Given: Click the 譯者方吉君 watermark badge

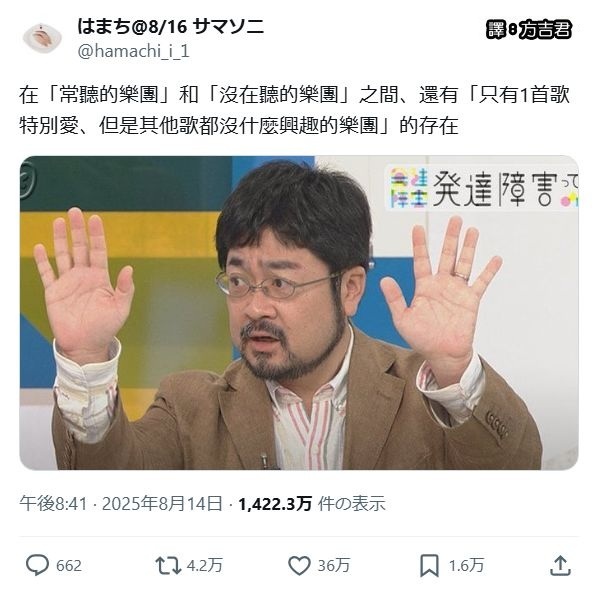Looking at the screenshot, I should [529, 29].
